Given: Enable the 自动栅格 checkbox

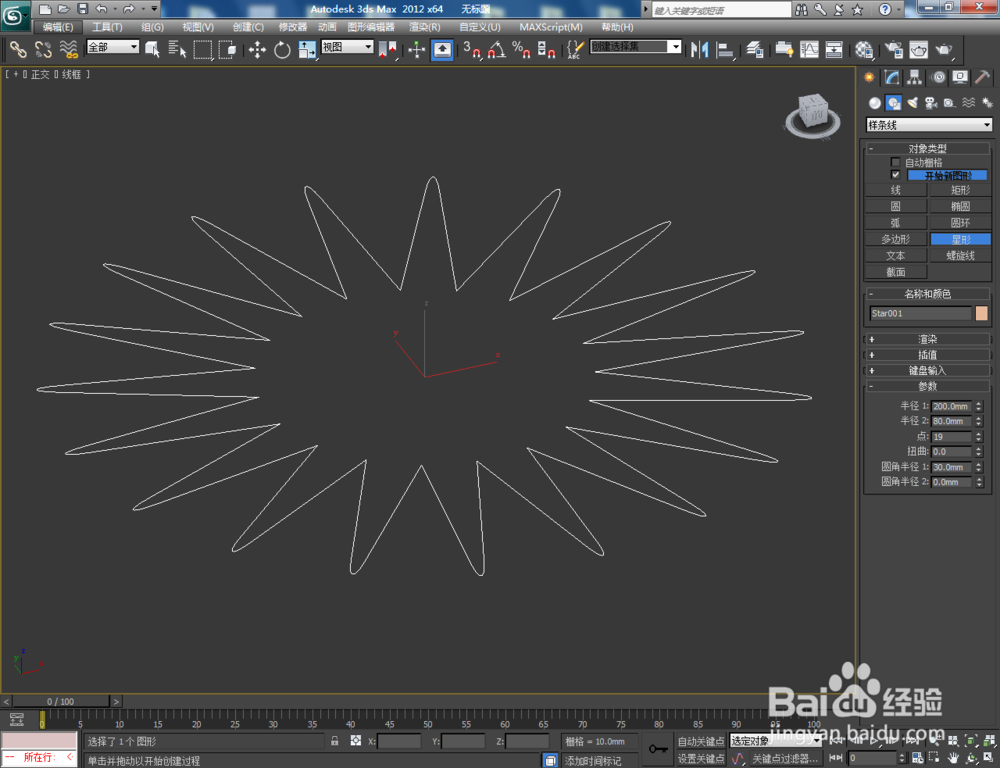Looking at the screenshot, I should [895, 162].
